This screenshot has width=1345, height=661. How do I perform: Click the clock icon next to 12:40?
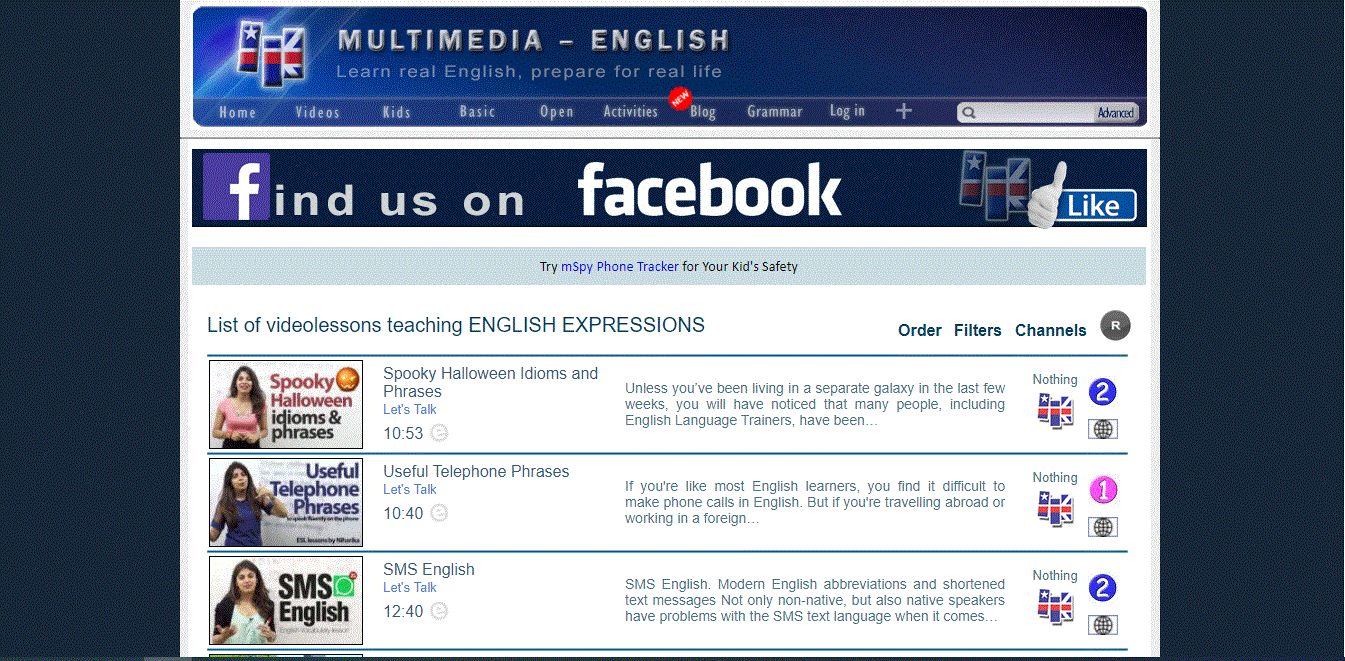click(x=439, y=611)
